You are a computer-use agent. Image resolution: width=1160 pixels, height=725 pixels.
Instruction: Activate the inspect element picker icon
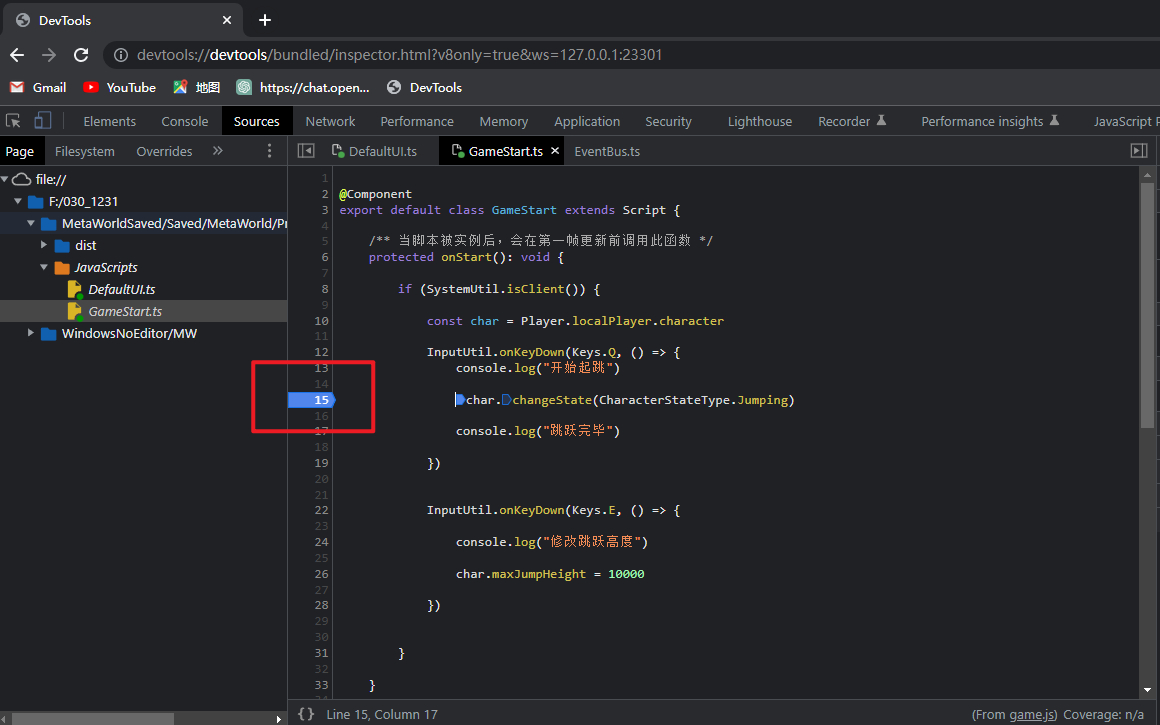point(13,121)
